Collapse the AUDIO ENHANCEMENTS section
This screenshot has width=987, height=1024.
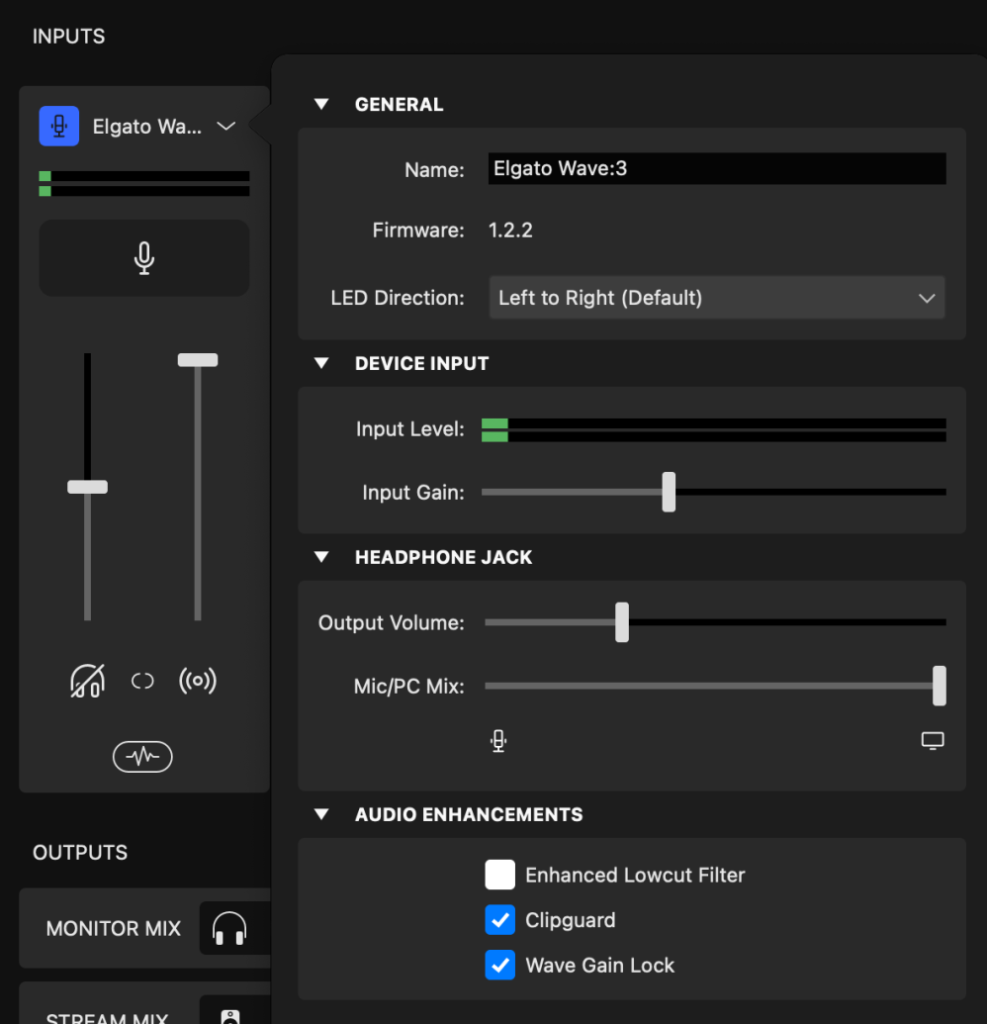(321, 814)
